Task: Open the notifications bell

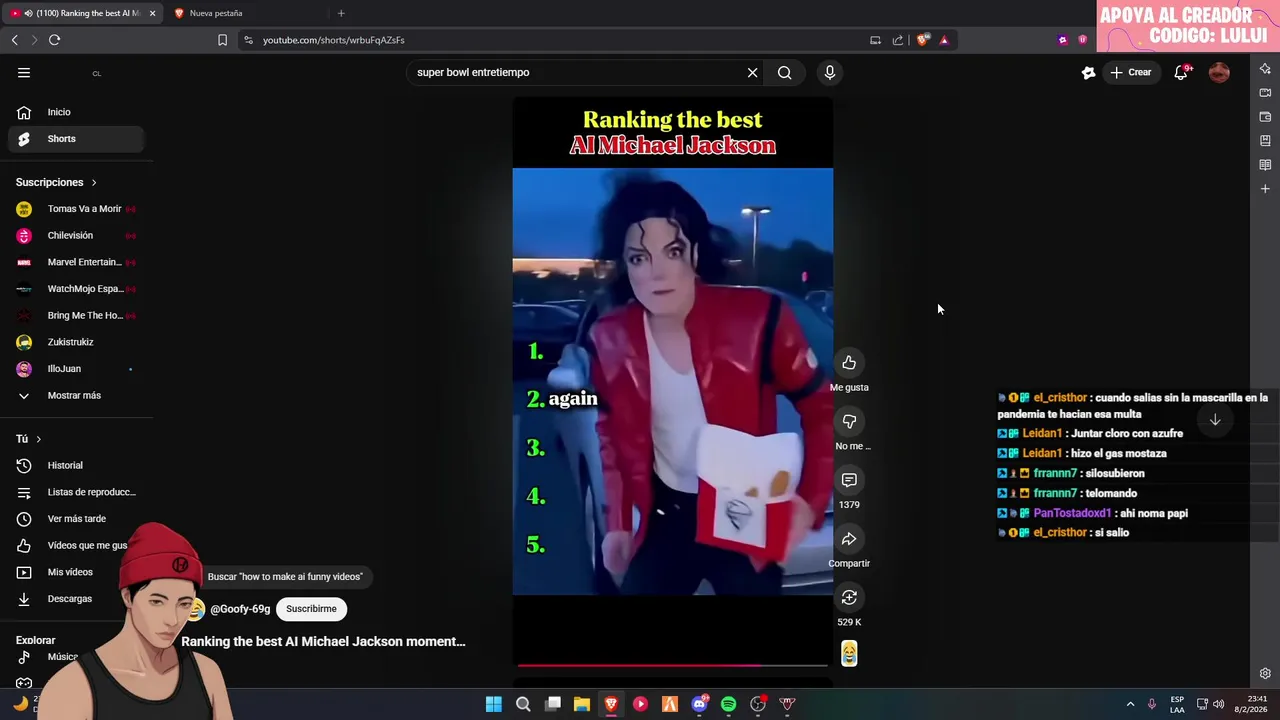Action: 1181,72
